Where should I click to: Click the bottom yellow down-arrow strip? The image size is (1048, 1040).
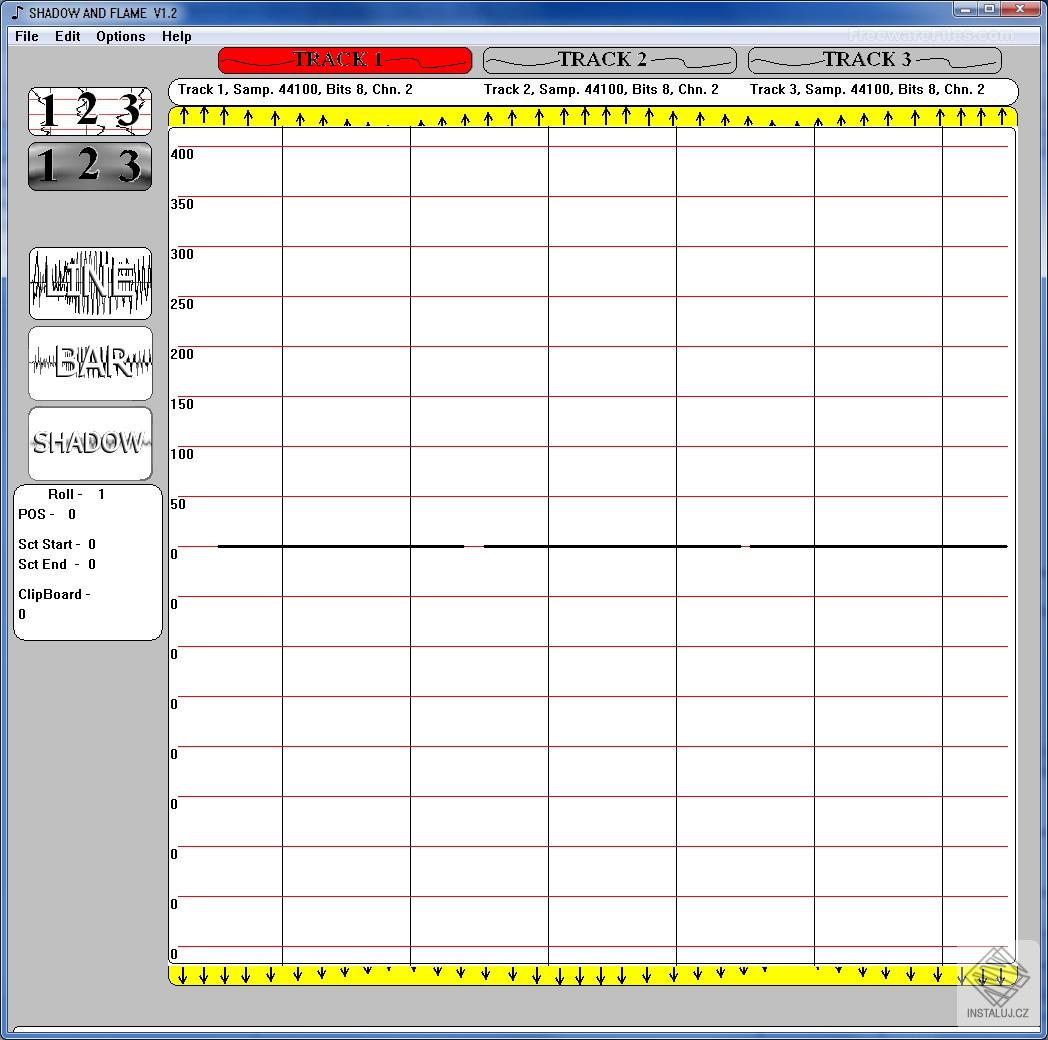point(593,975)
